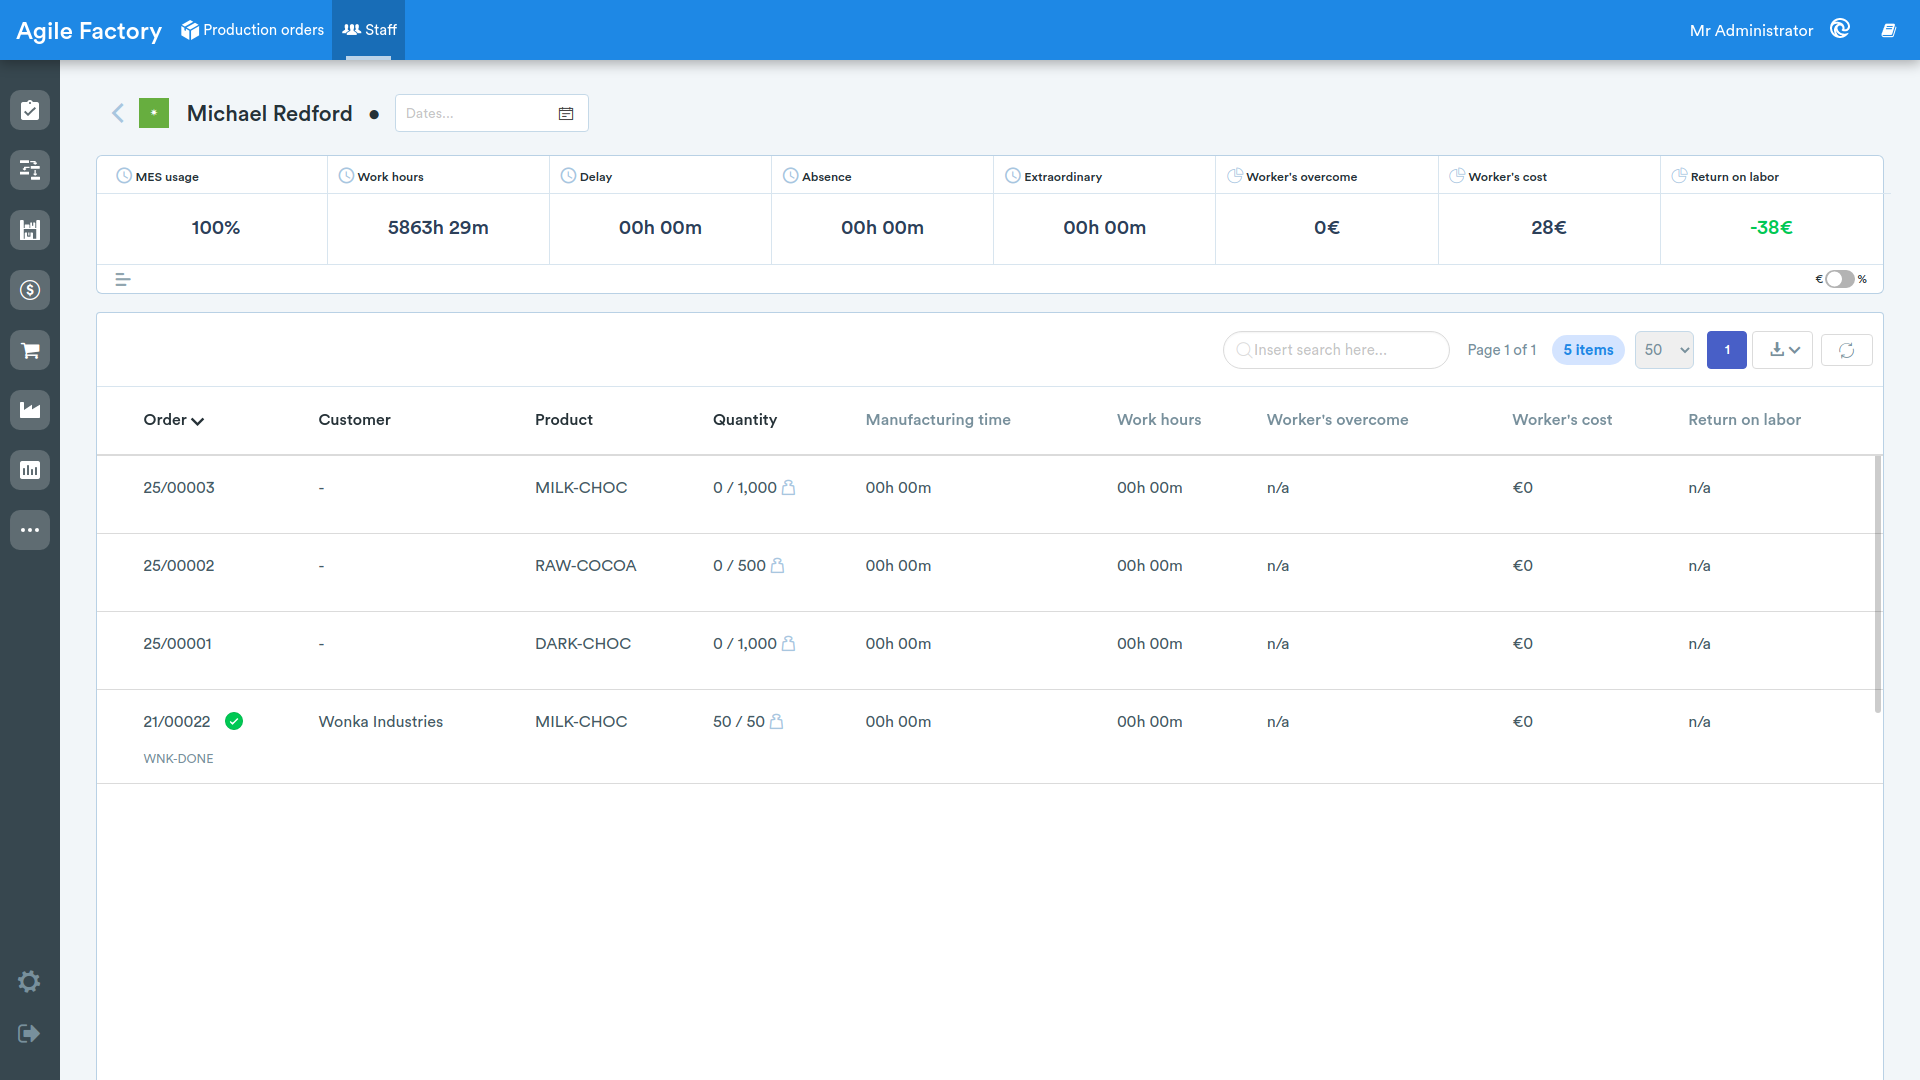Viewport: 1920px width, 1080px height.
Task: Sort by the Order column header
Action: [x=174, y=420]
